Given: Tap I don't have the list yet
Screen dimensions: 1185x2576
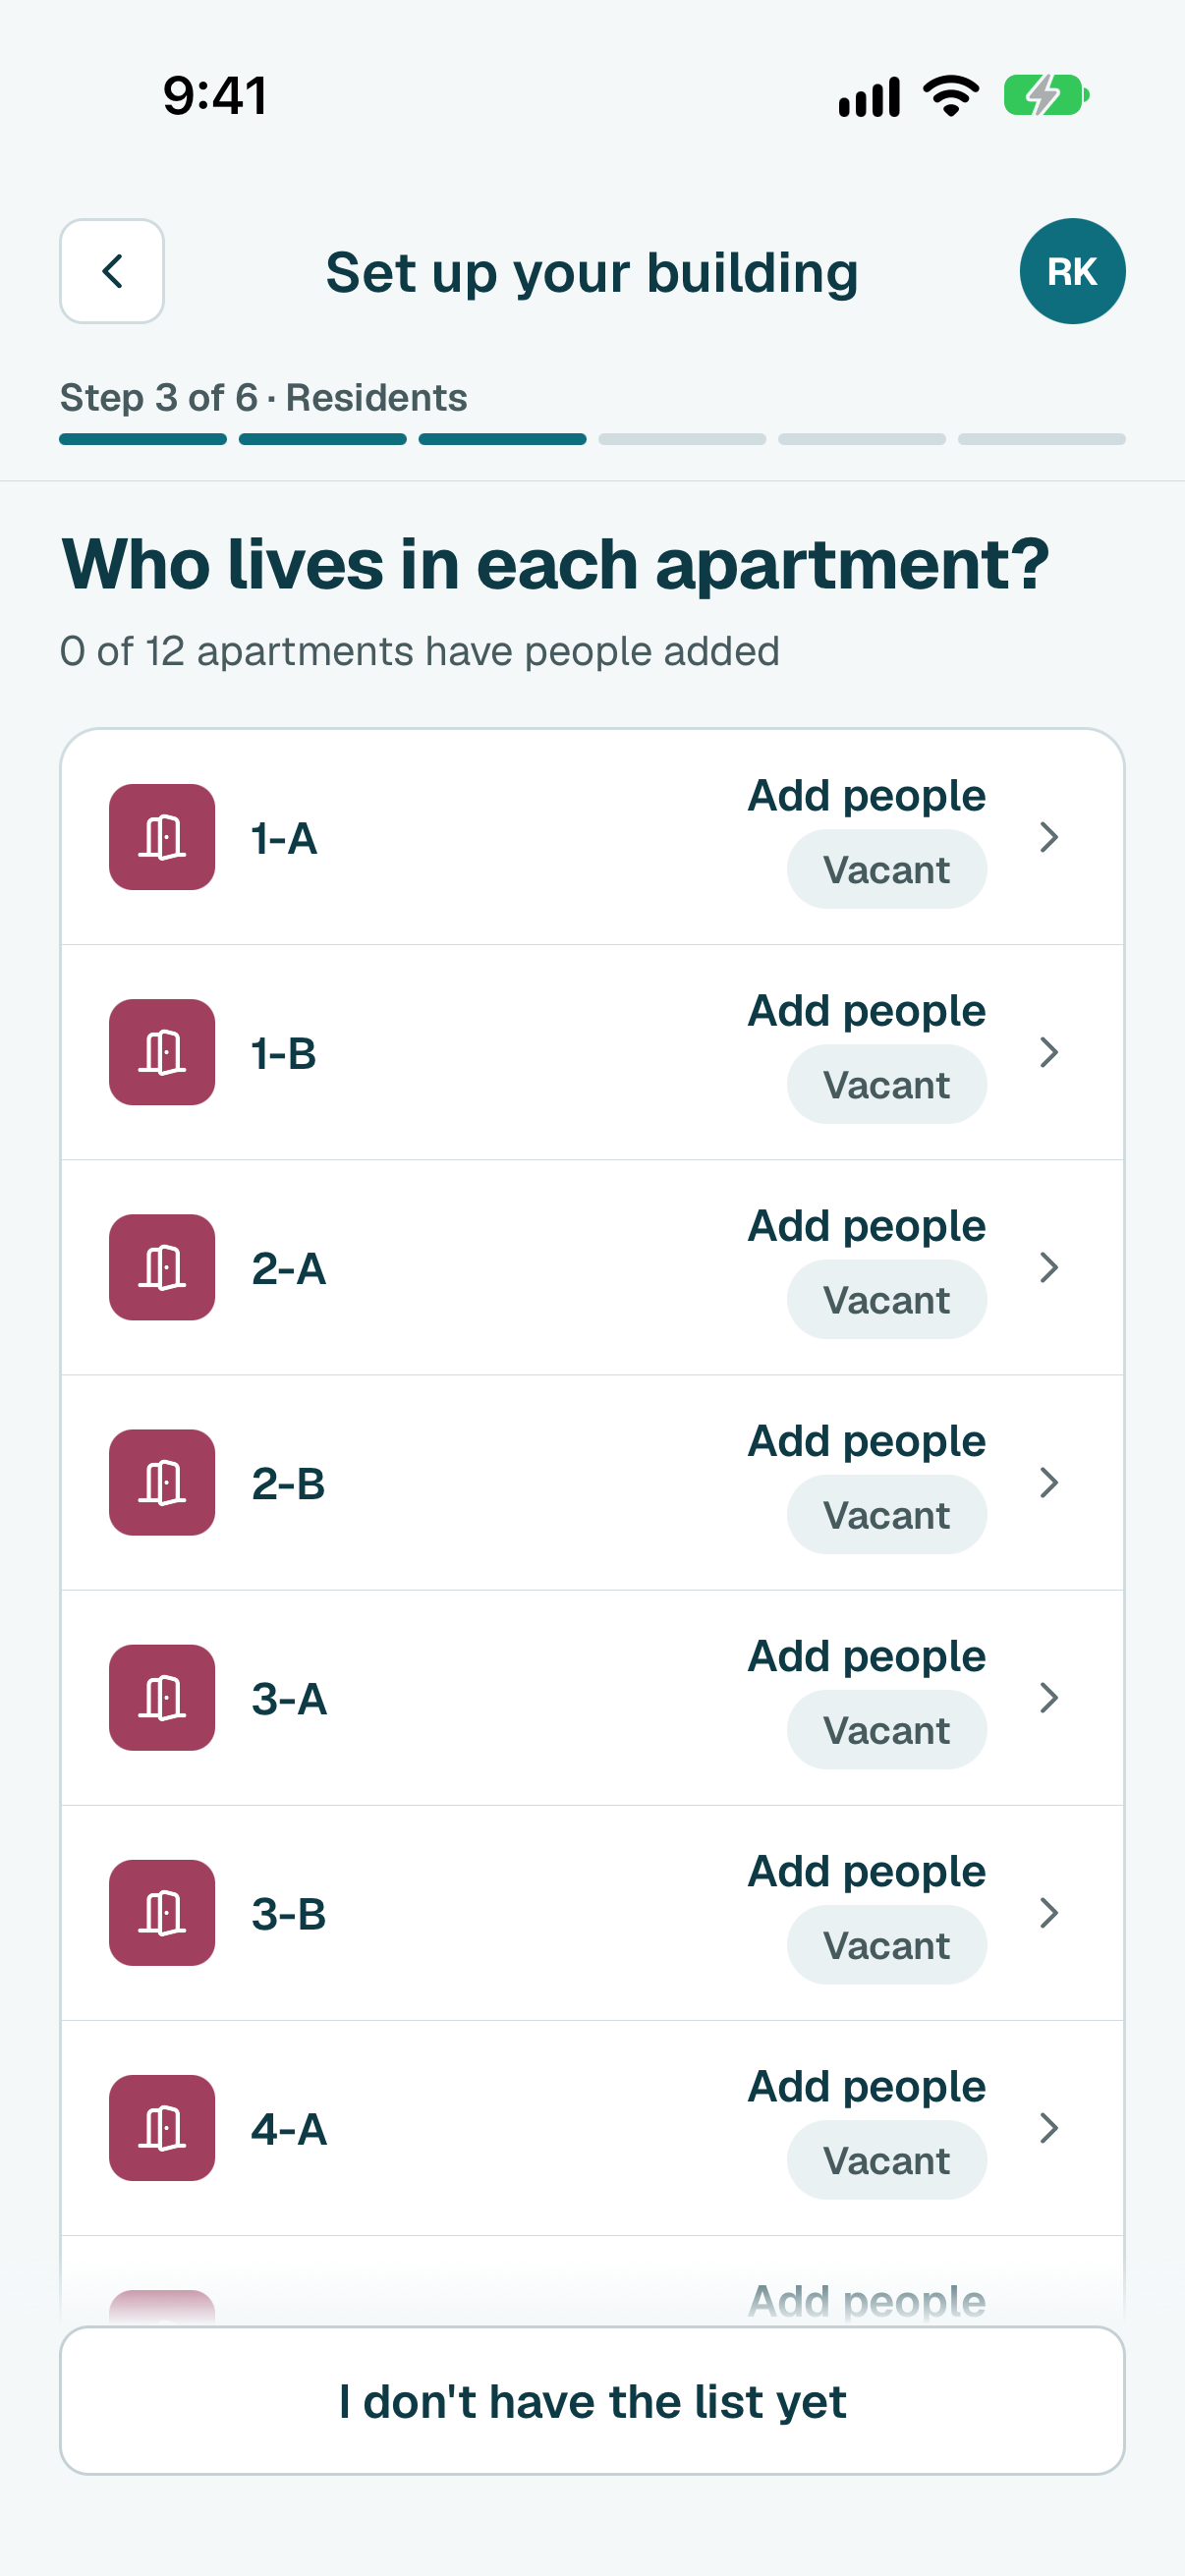Looking at the screenshot, I should [592, 2400].
